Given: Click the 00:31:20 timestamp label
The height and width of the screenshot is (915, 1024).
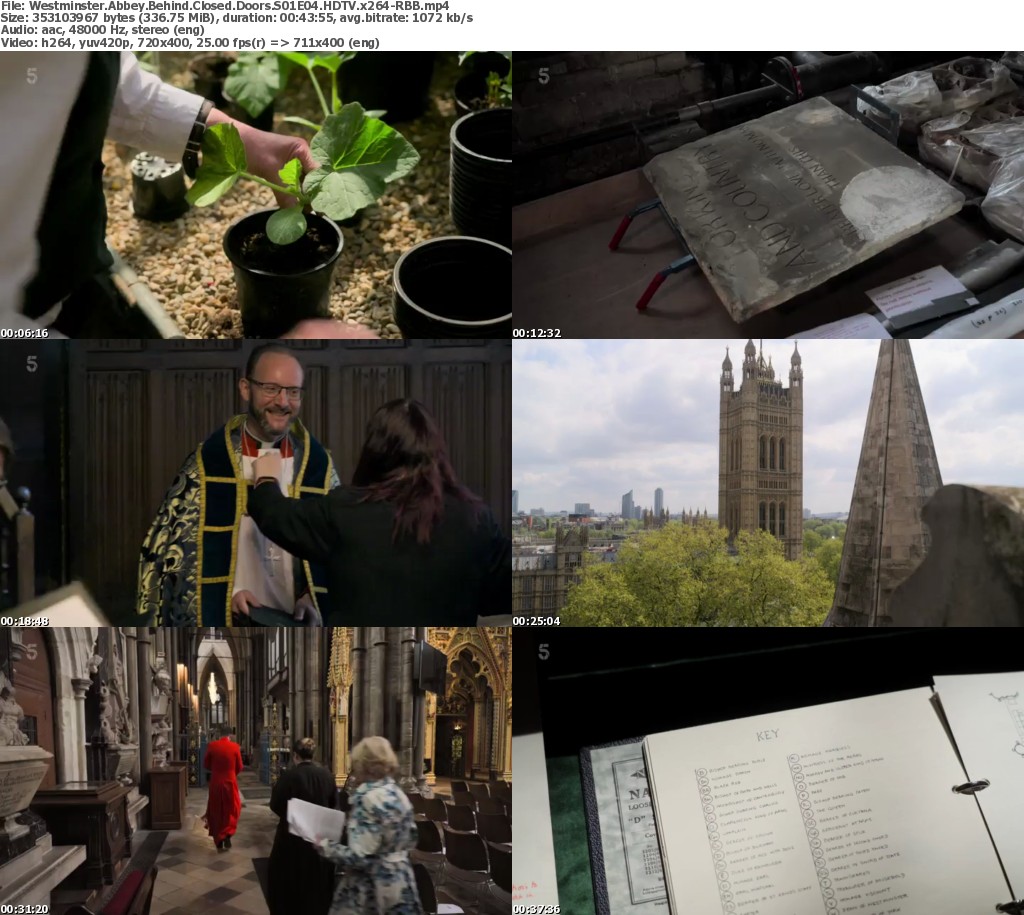Looking at the screenshot, I should tap(25, 909).
